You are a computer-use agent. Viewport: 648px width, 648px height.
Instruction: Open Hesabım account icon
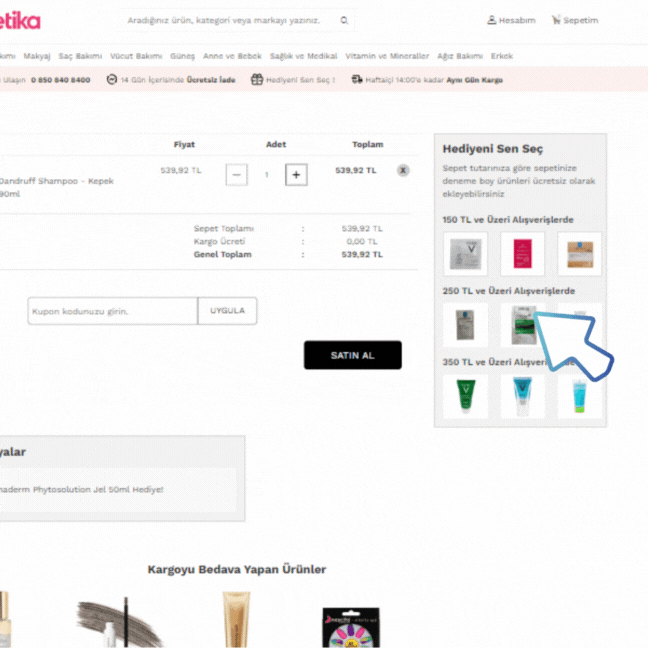[491, 20]
